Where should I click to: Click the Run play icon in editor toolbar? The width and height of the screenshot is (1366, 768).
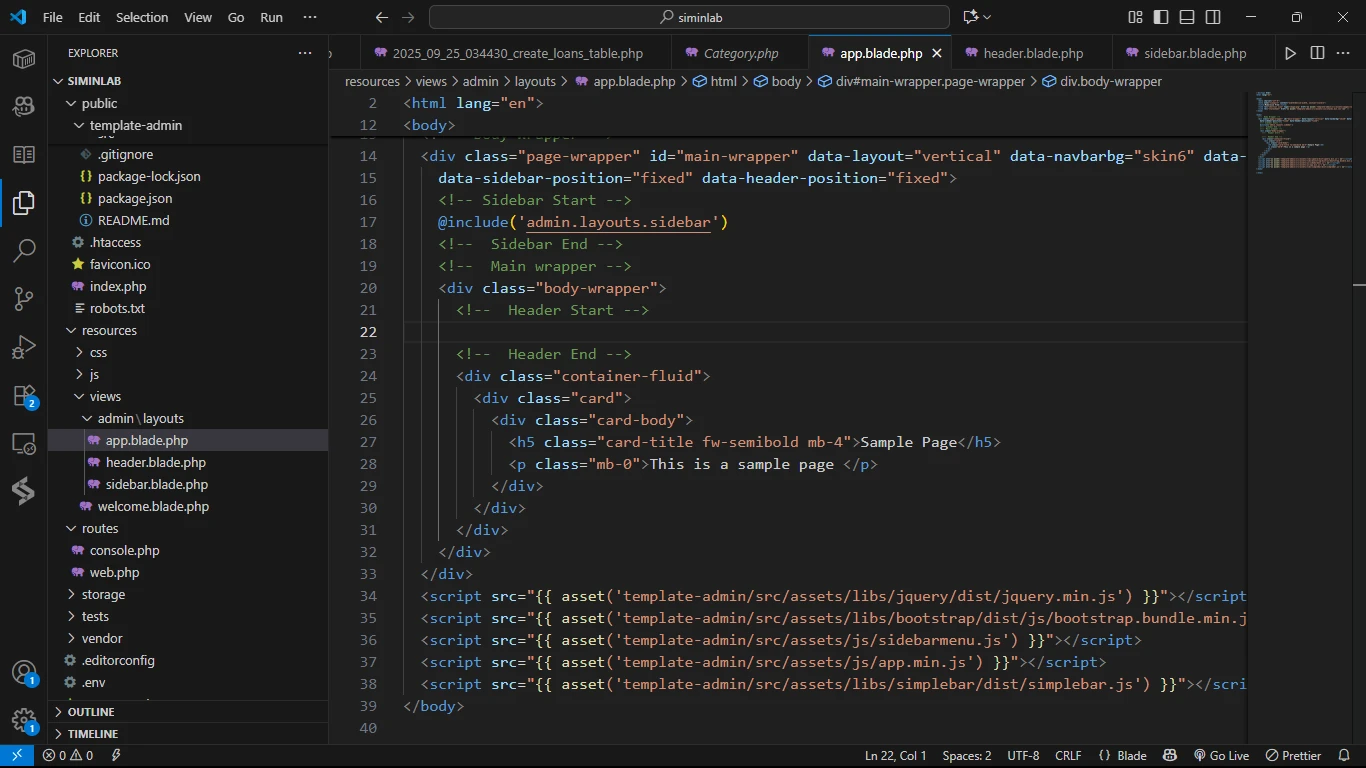1290,53
